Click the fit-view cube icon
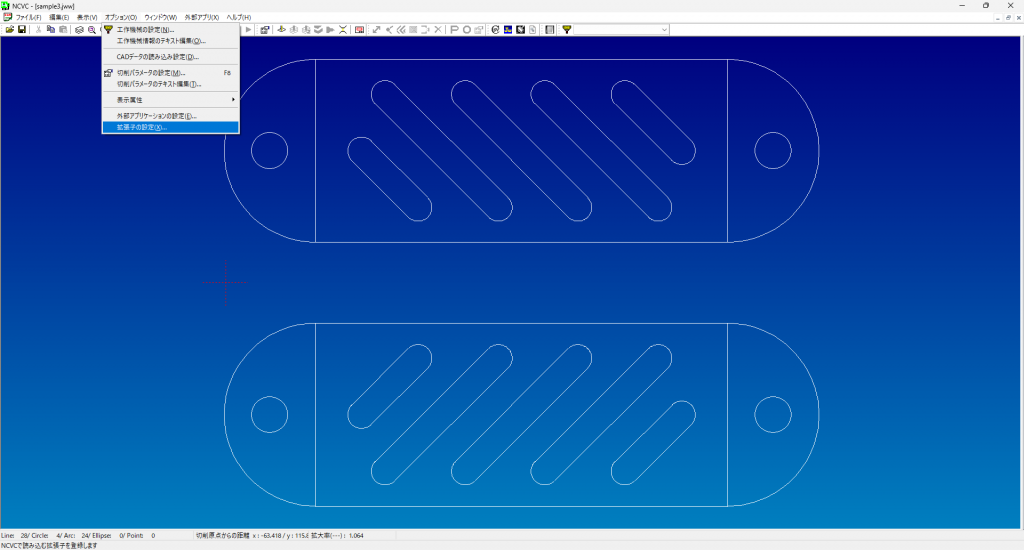1024x550 pixels. tap(80, 29)
